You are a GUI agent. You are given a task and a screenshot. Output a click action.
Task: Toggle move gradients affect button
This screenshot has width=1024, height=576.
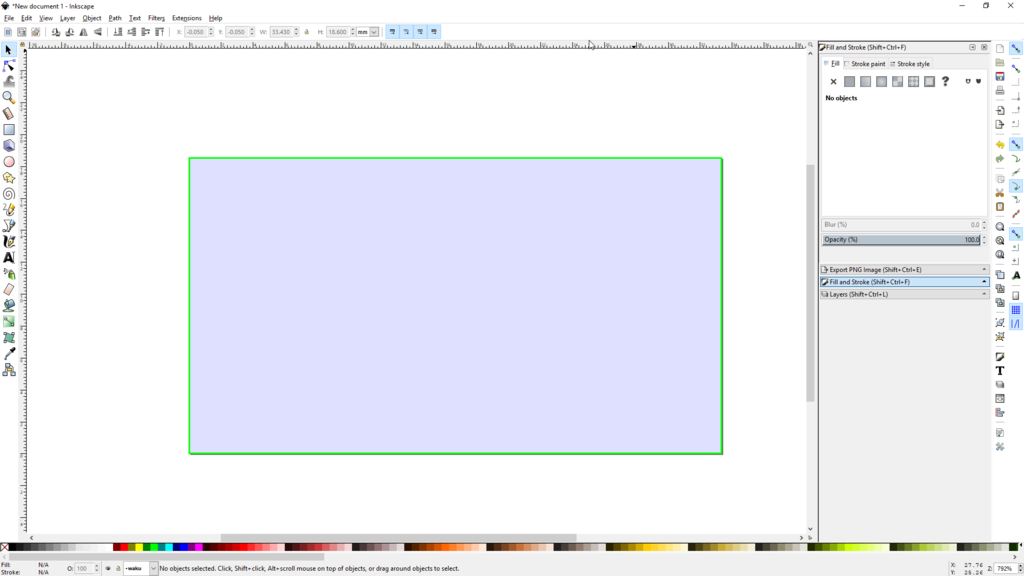coord(420,31)
